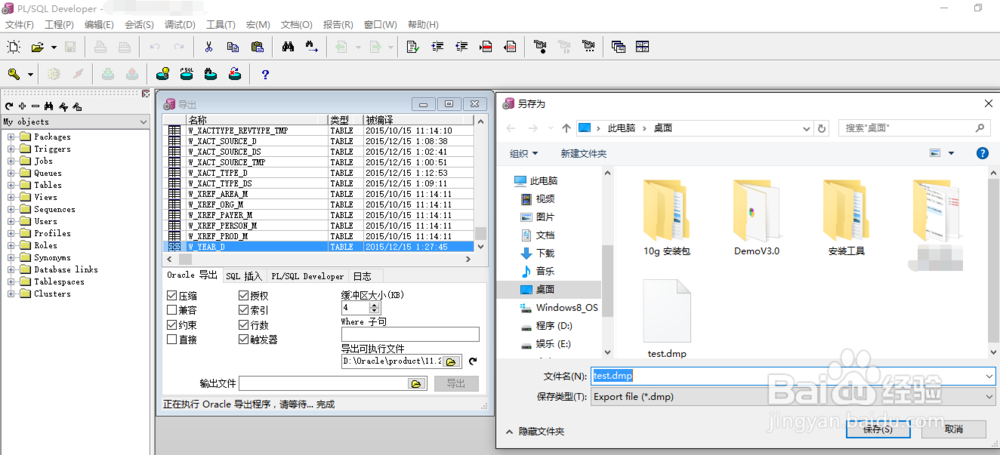Expand the Packages tree node
This screenshot has height=455, width=1000.
click(x=11, y=137)
